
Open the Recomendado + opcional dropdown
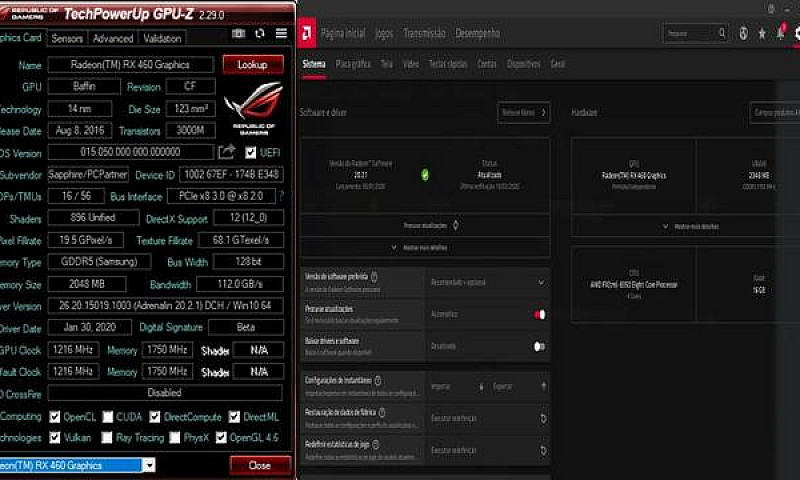point(487,282)
